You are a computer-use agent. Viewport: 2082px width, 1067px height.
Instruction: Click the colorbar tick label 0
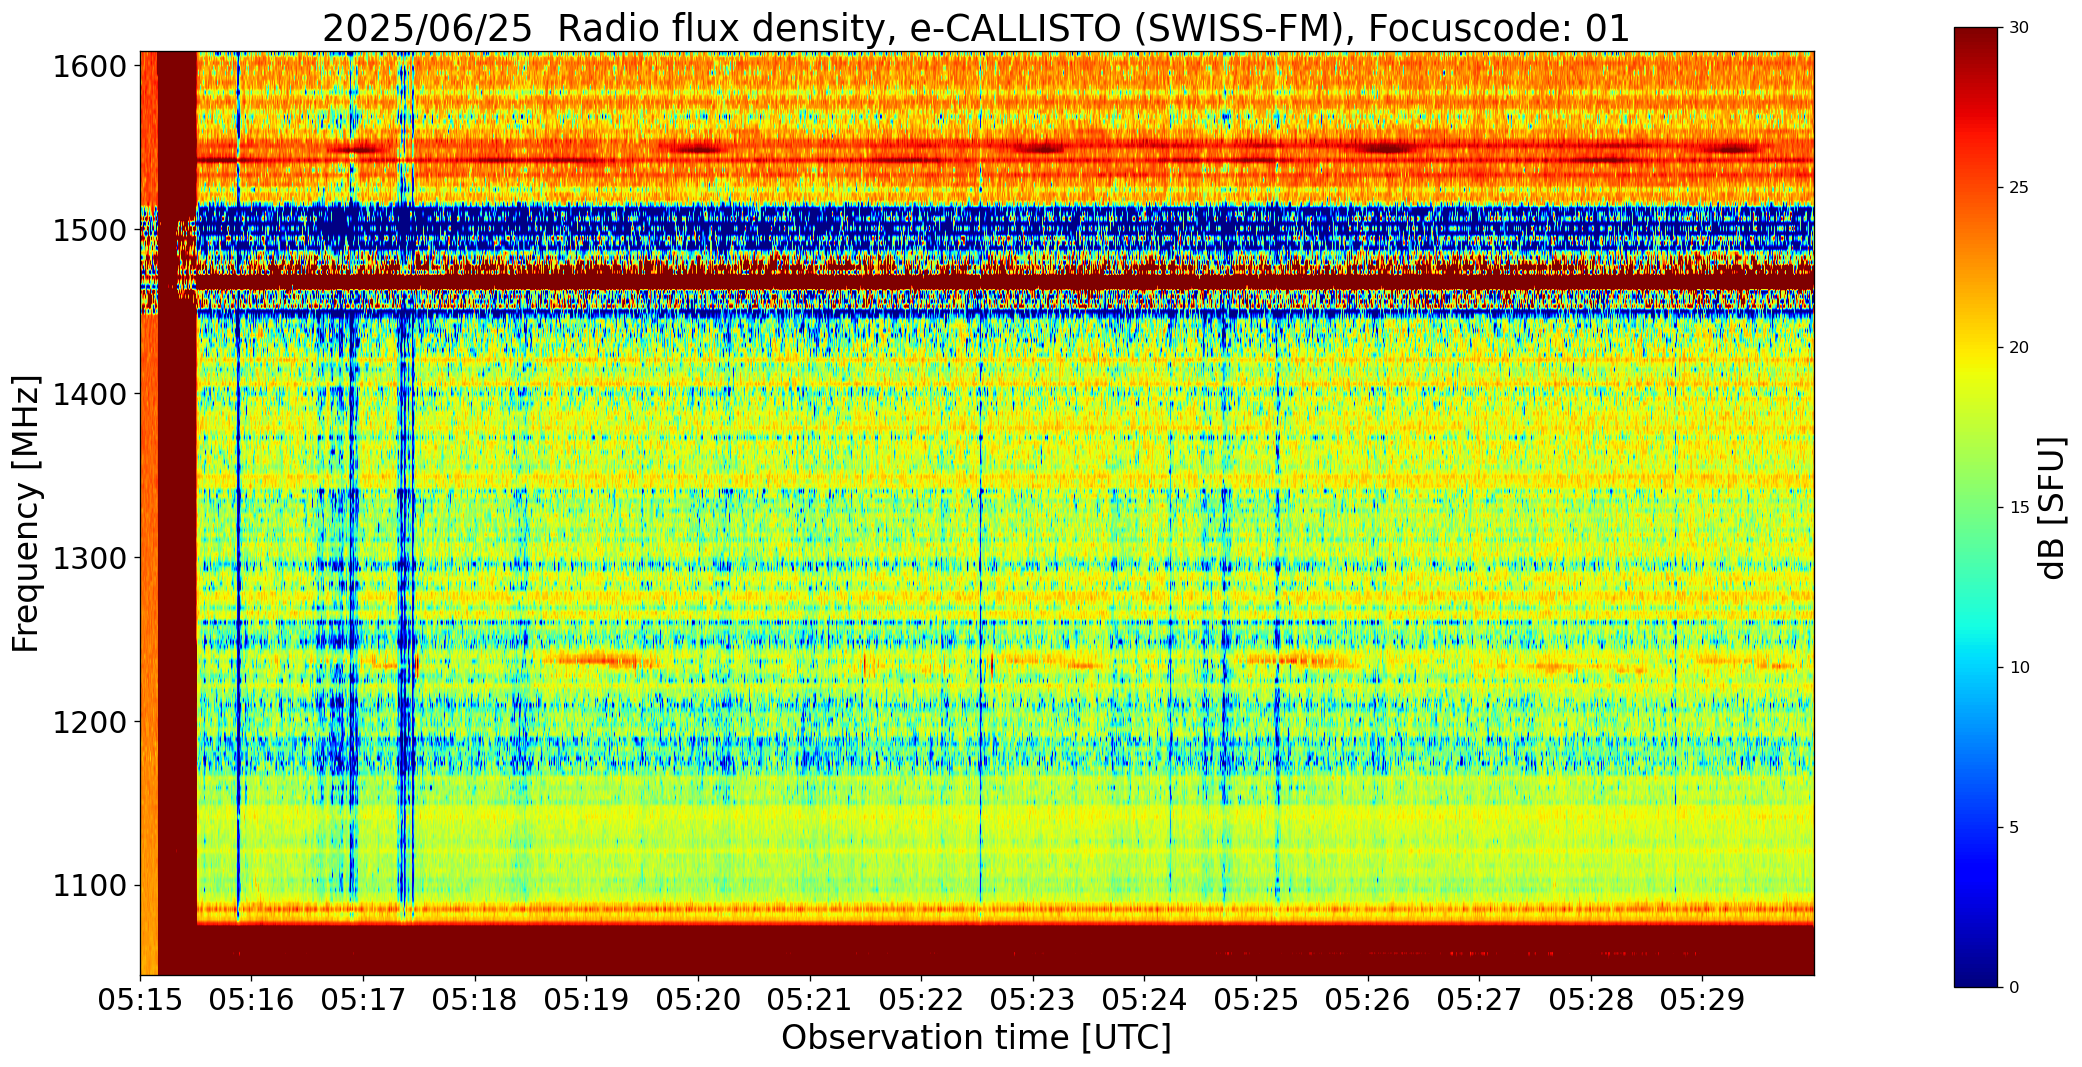coord(2013,988)
